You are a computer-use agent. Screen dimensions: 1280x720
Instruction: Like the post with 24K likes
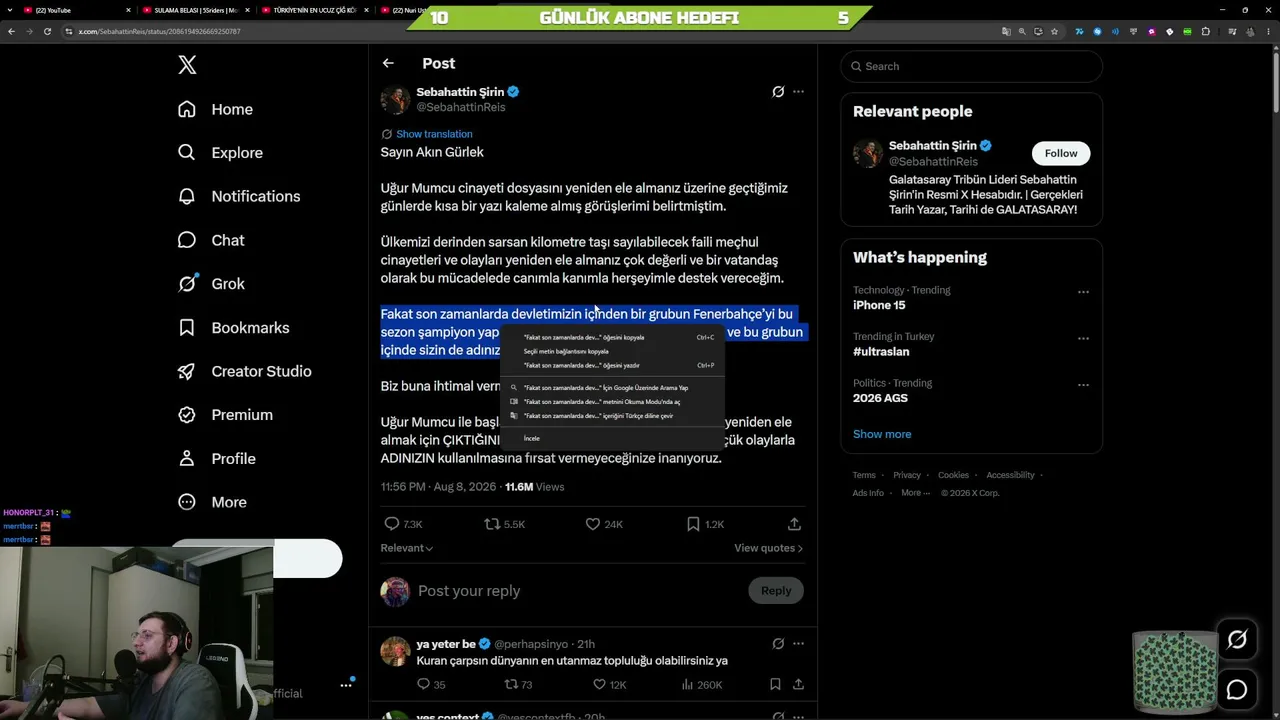pyautogui.click(x=604, y=524)
